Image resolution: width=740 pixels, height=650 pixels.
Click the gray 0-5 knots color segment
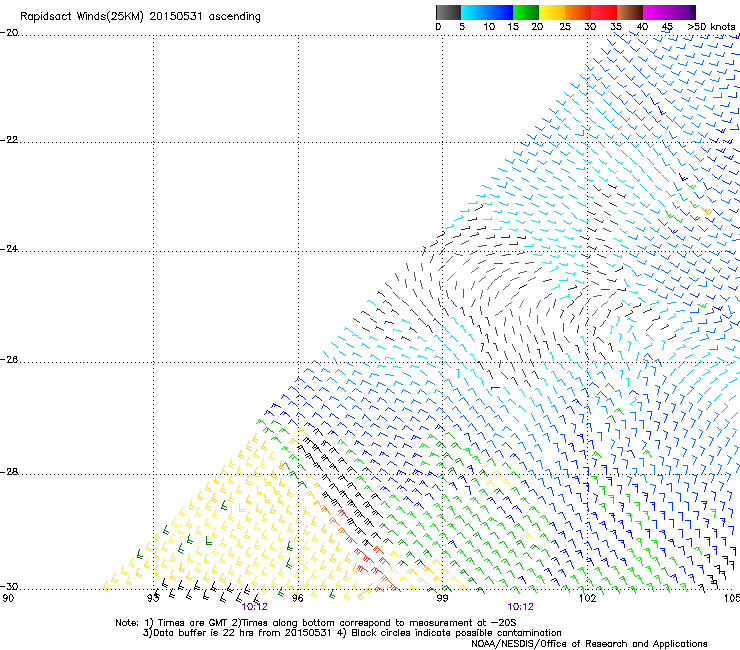point(448,12)
